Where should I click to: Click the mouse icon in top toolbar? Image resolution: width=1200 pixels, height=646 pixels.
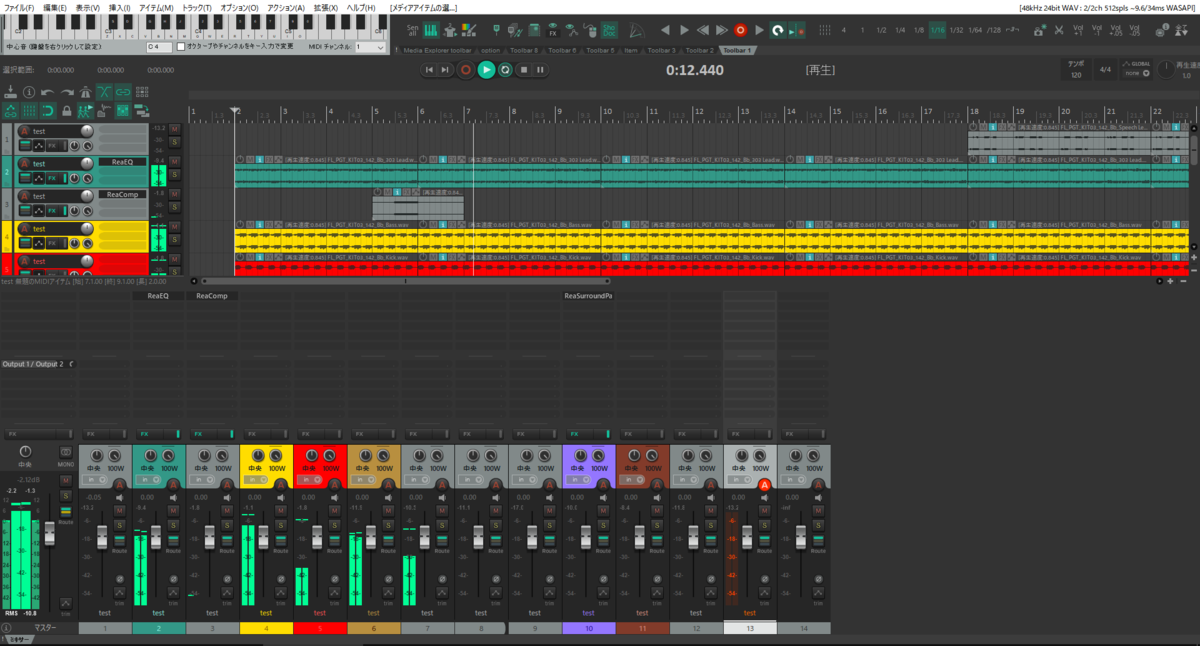pos(592,31)
